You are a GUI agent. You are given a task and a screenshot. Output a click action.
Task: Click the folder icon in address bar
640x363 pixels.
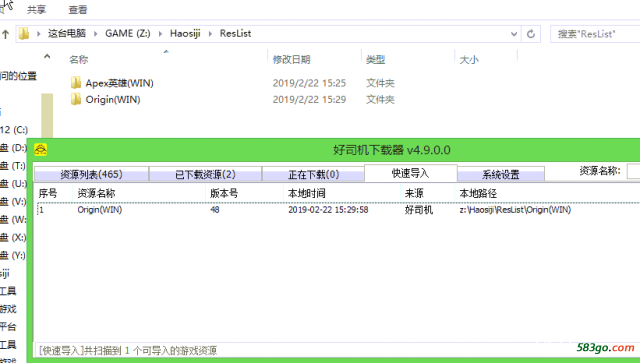click(x=24, y=33)
